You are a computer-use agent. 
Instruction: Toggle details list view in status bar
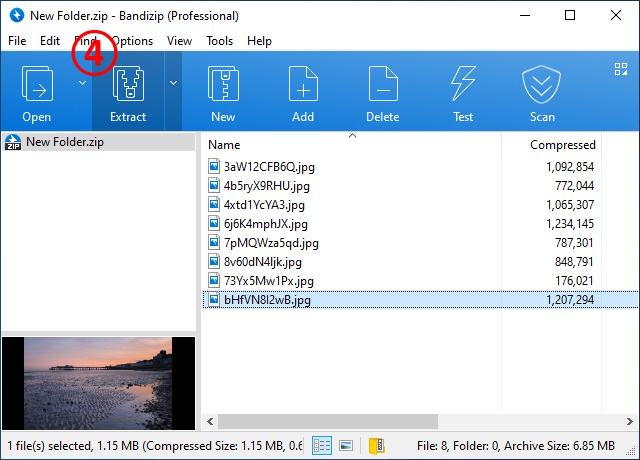coord(322,445)
